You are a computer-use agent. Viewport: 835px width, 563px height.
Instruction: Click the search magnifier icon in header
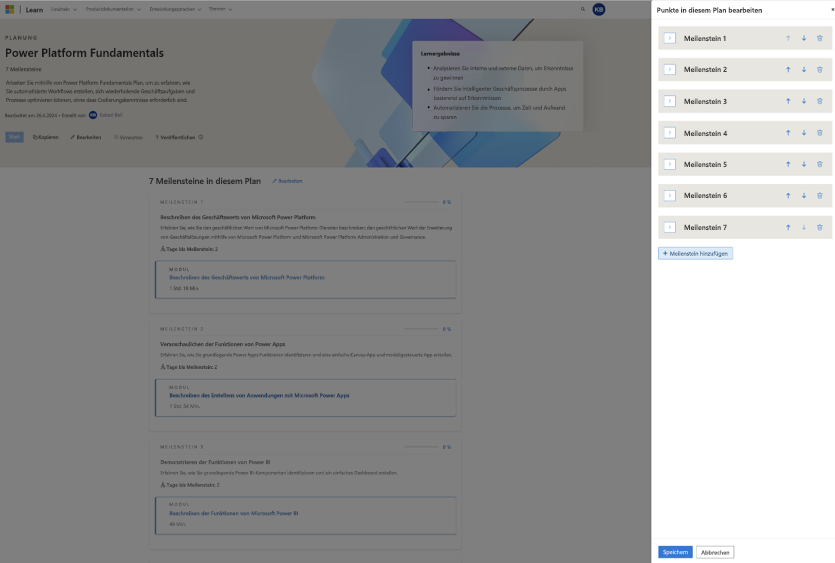tap(583, 9)
